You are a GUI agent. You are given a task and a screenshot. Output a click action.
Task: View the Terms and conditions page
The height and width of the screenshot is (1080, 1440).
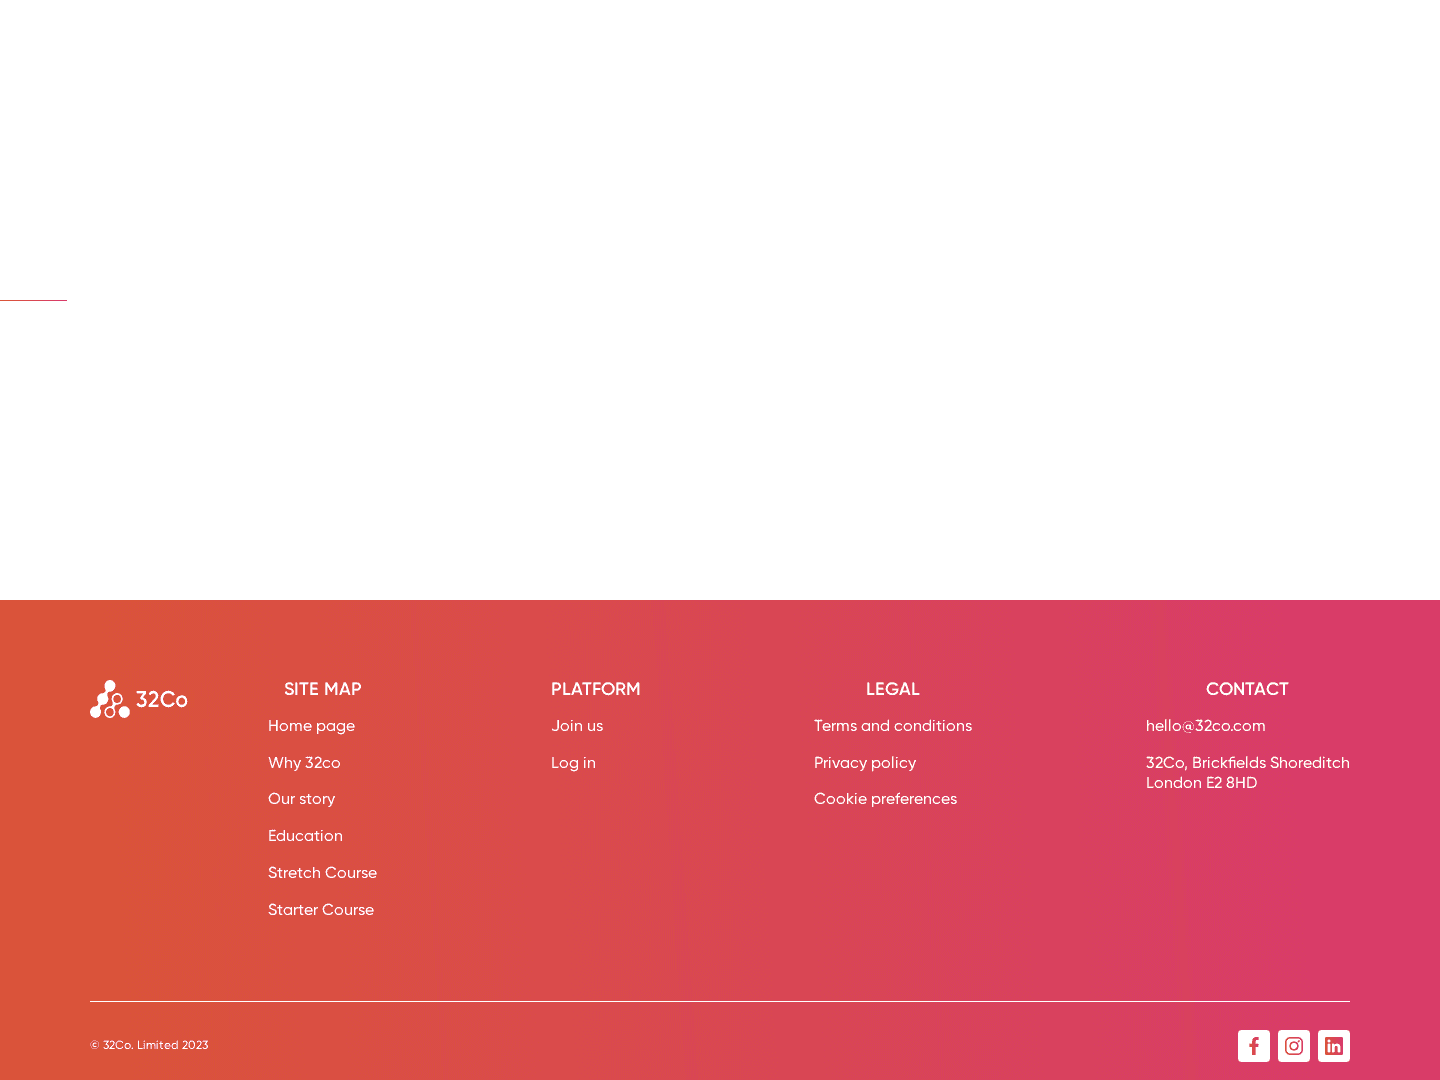pyautogui.click(x=892, y=726)
